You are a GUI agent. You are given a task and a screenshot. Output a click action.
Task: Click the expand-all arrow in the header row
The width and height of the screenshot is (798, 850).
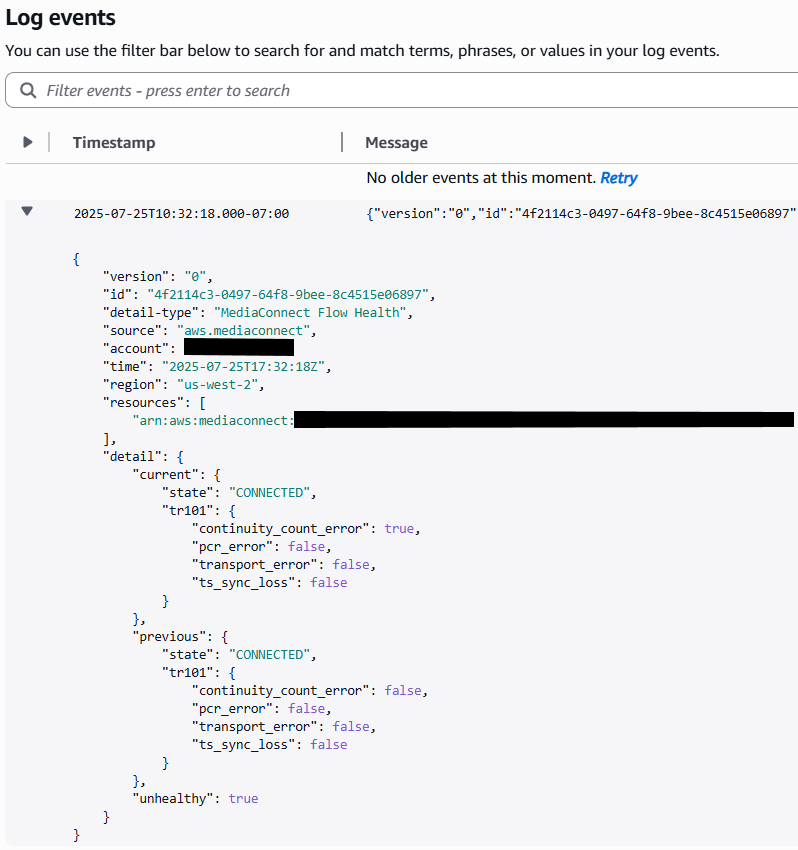coord(27,141)
